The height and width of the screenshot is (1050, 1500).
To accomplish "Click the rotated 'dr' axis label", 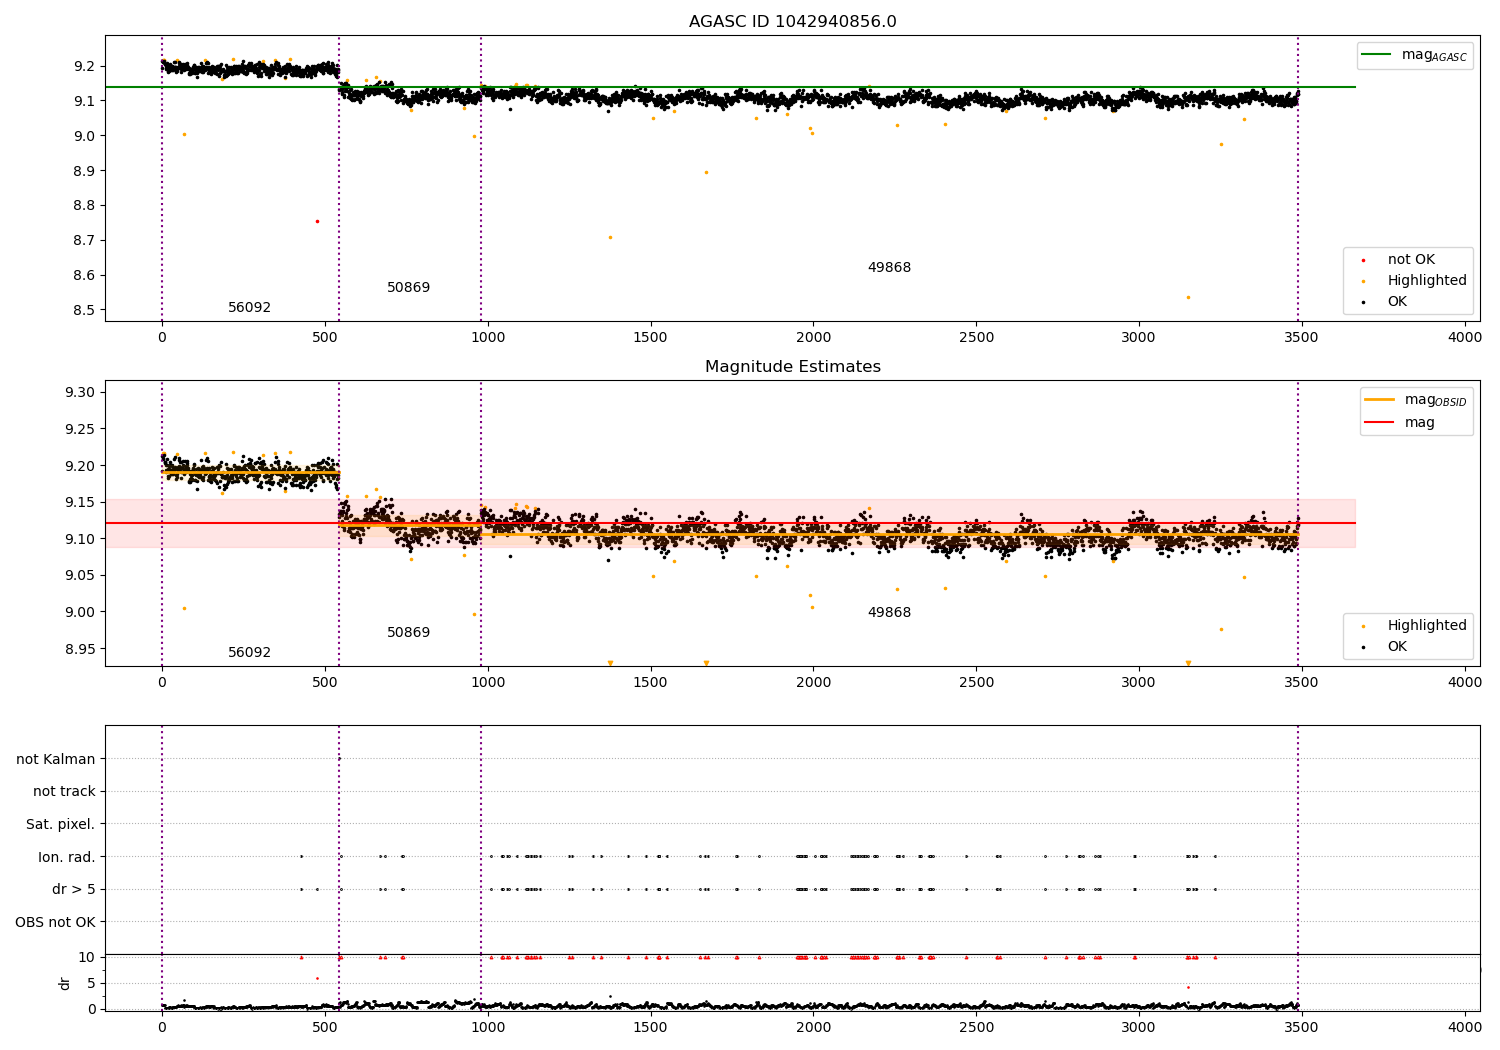I will [x=65, y=984].
